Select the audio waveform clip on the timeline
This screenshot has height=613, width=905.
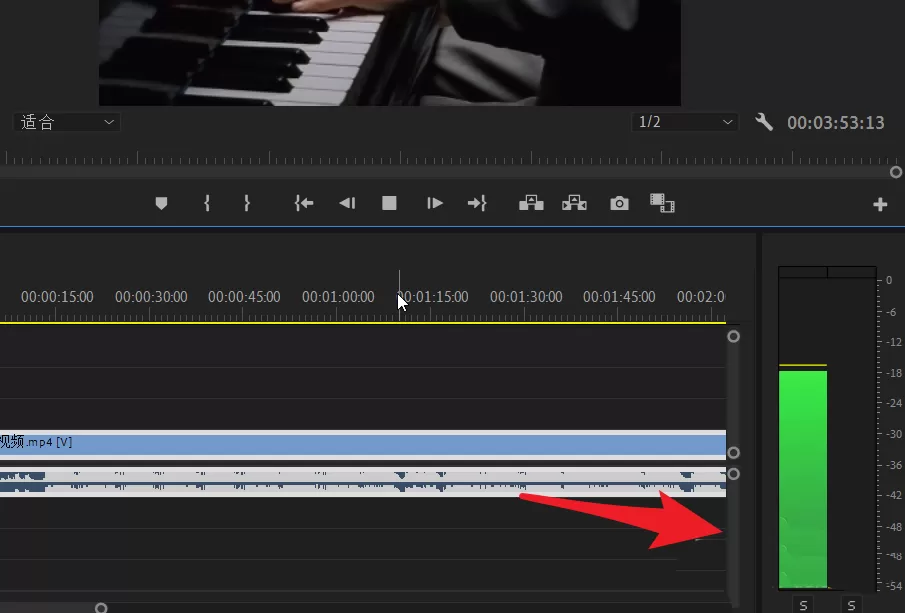[x=363, y=482]
